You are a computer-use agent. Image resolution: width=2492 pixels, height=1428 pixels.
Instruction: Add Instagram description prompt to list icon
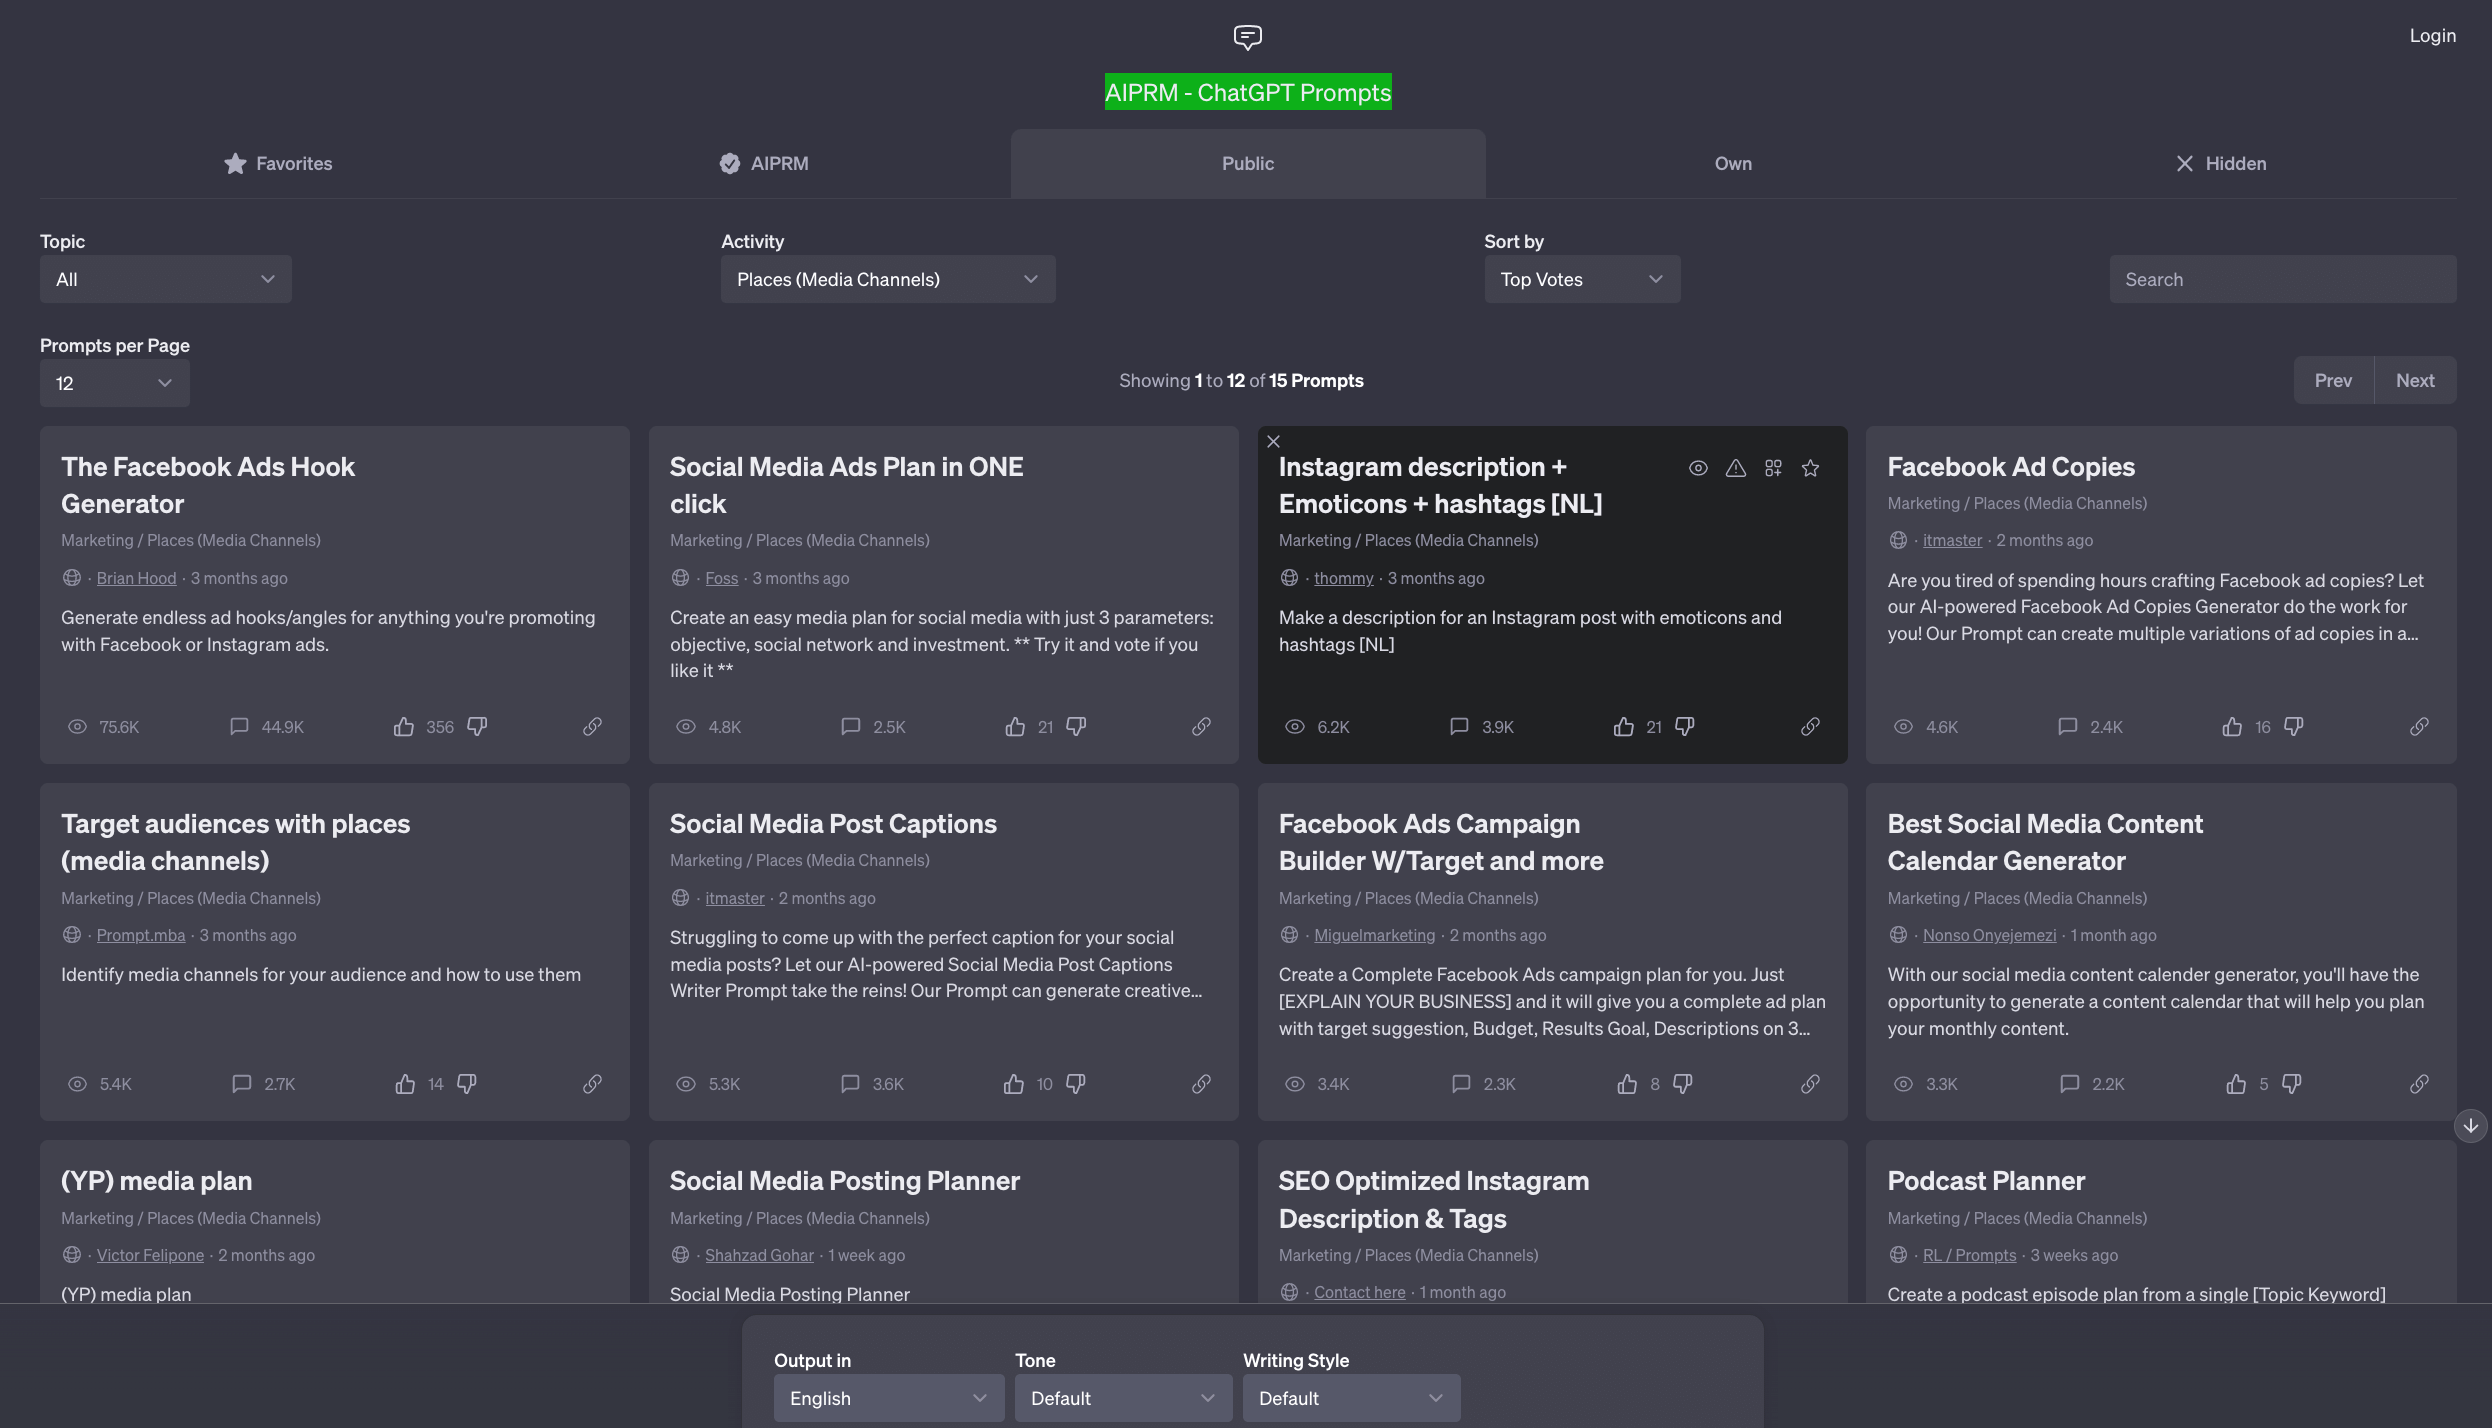point(1773,468)
